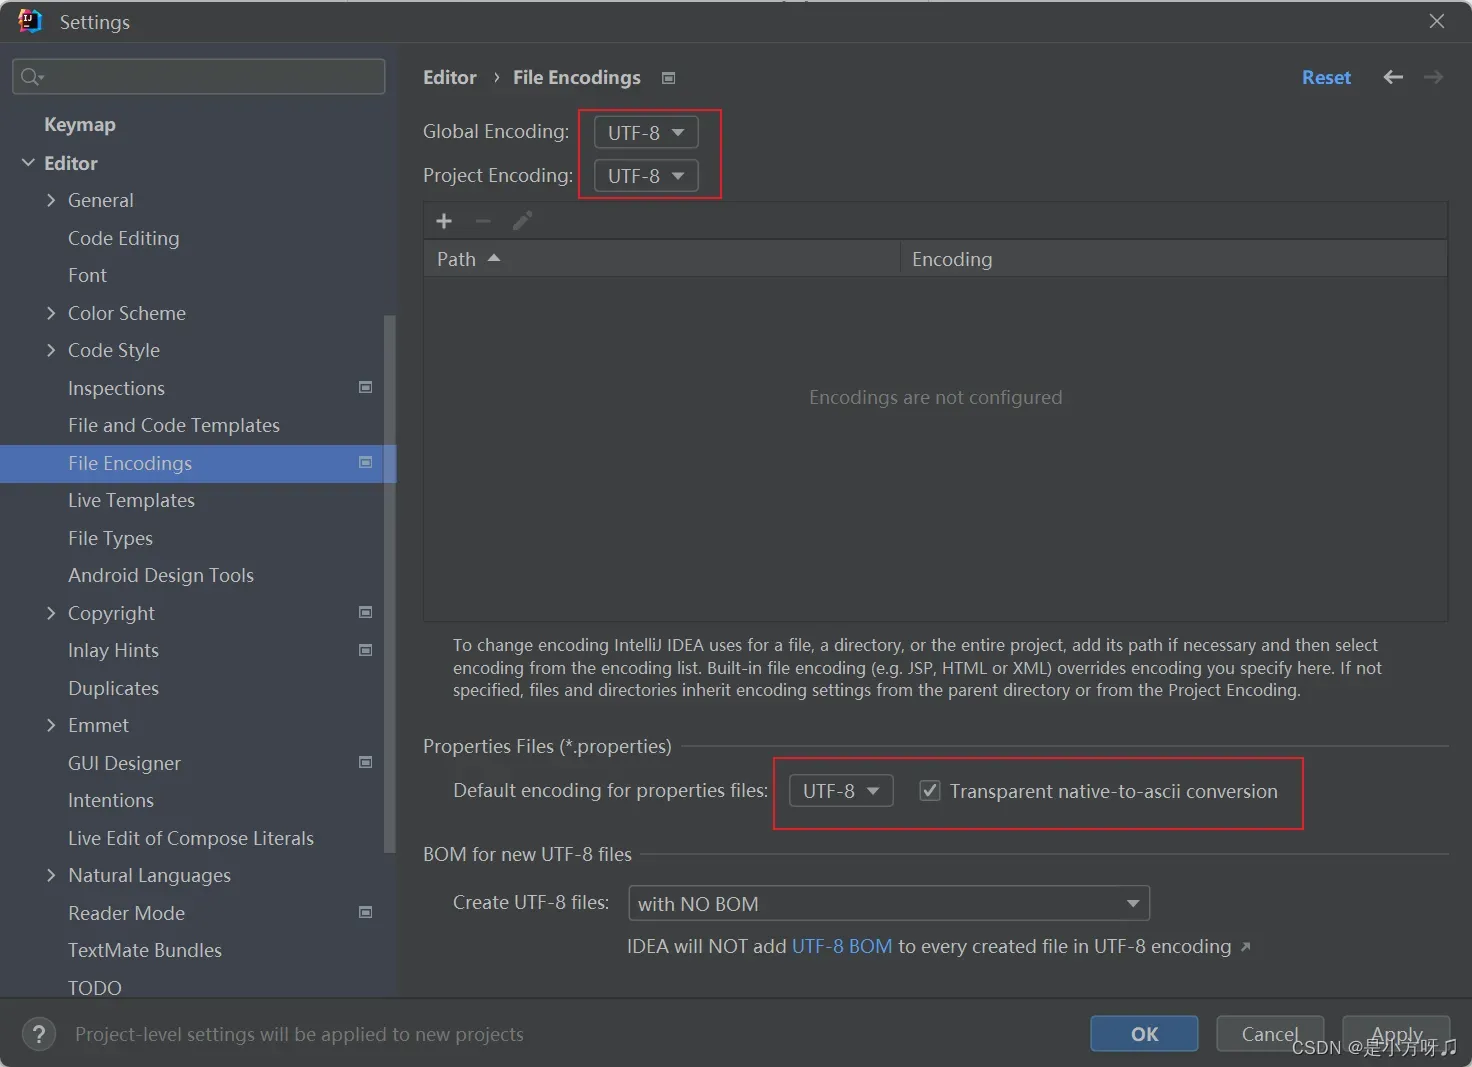Open File and Code Templates page

tap(174, 425)
